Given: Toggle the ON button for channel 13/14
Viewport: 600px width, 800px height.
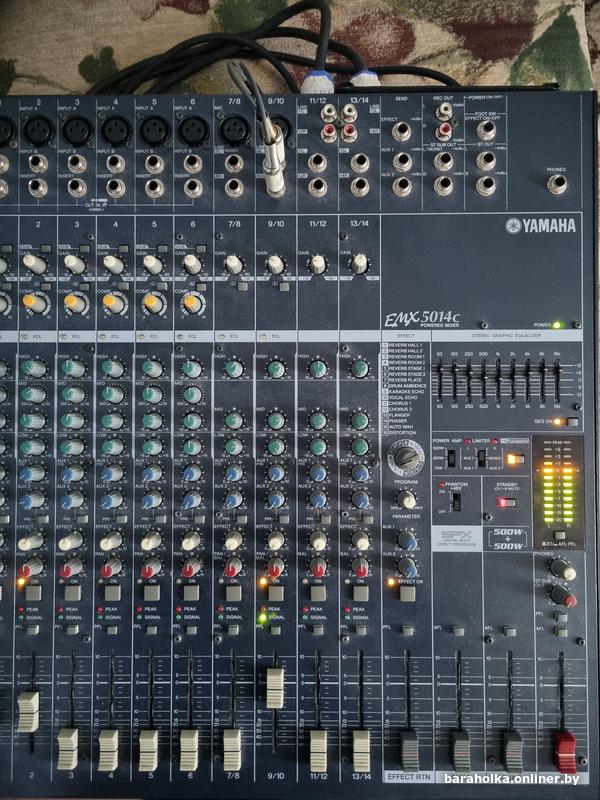Looking at the screenshot, I should point(361,593).
